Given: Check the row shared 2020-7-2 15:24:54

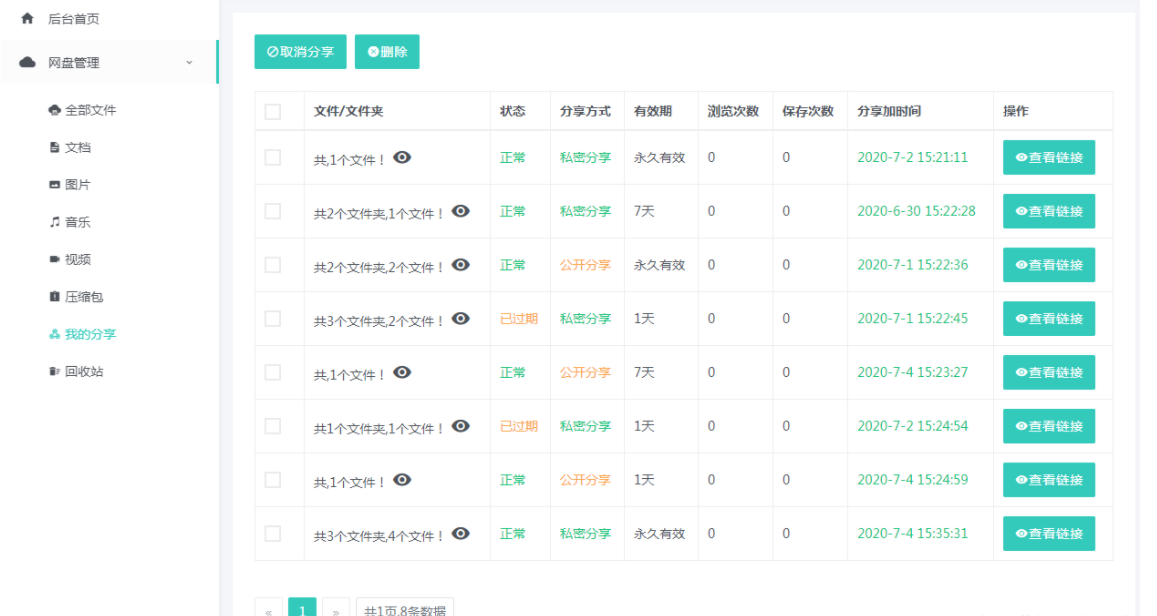Looking at the screenshot, I should 273,426.
